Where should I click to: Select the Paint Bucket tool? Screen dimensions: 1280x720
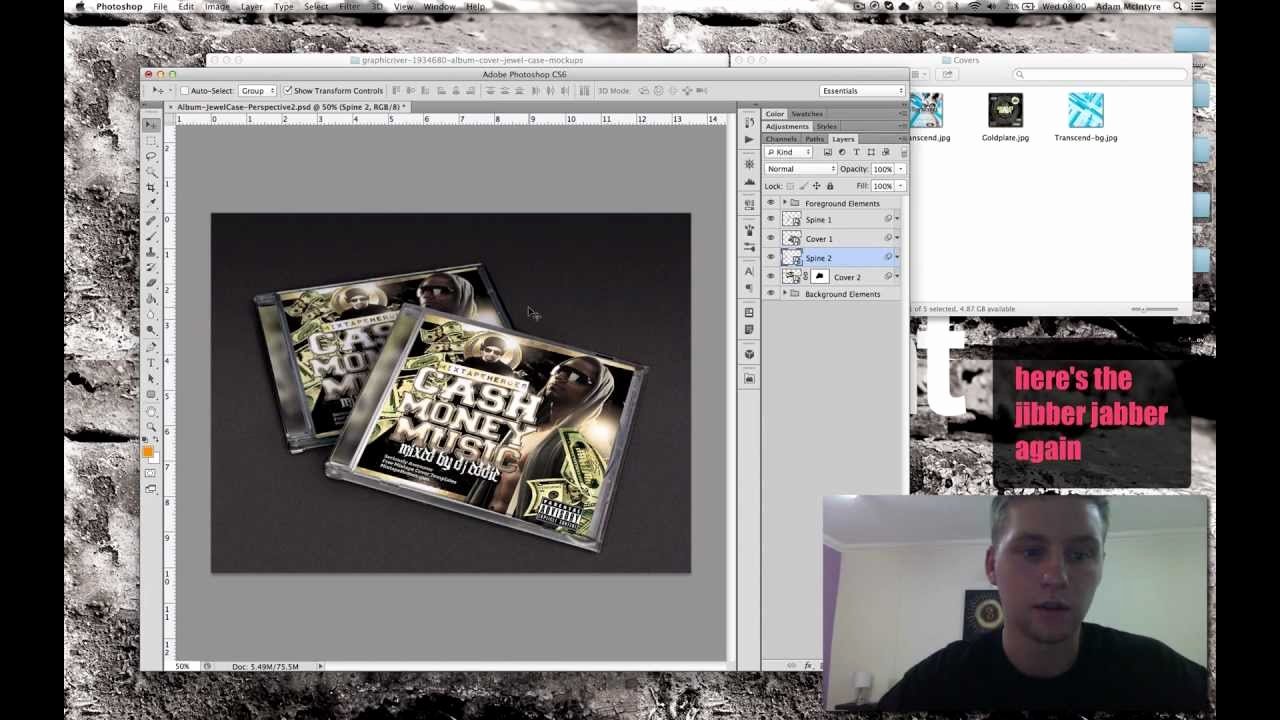(x=151, y=299)
